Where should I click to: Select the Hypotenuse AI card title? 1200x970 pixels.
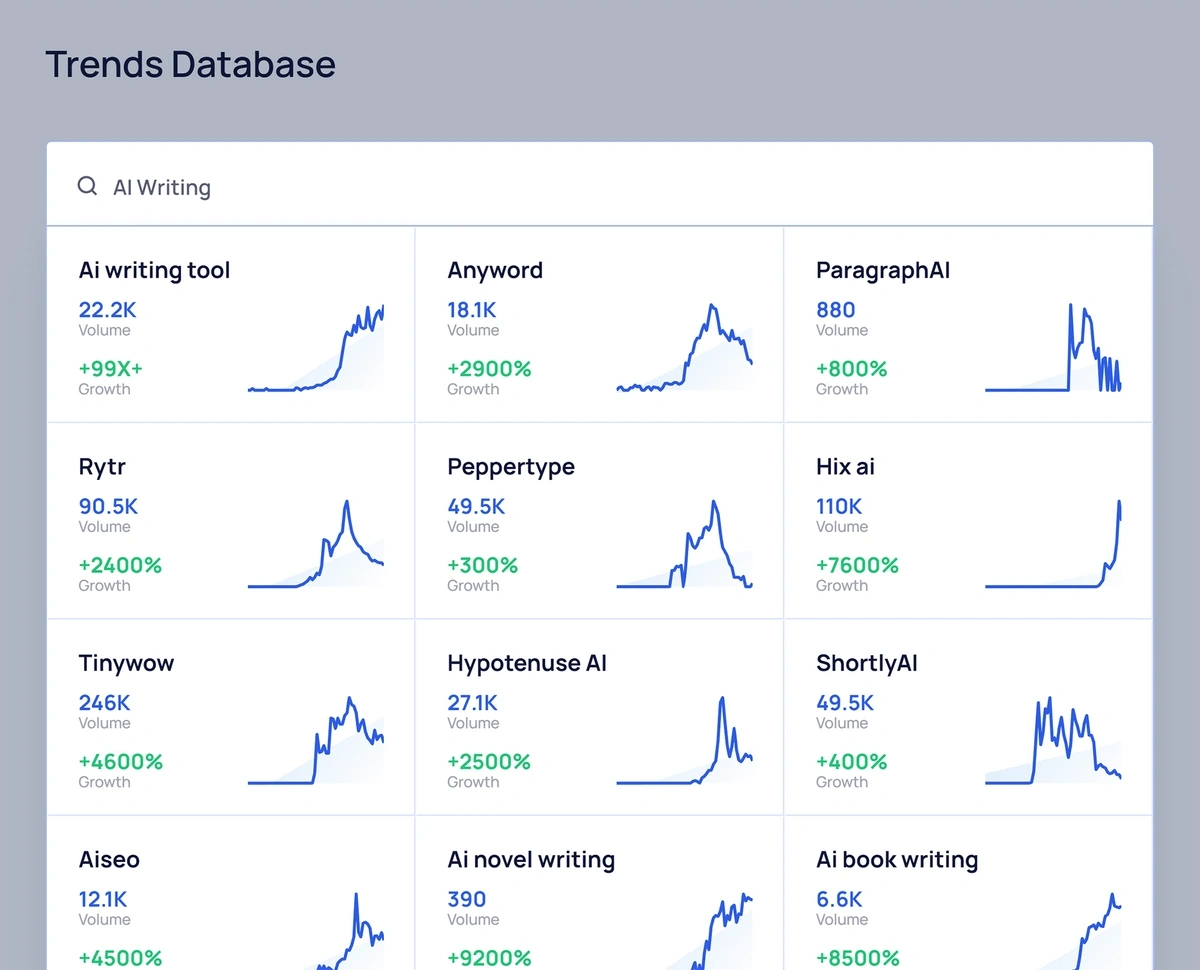527,663
